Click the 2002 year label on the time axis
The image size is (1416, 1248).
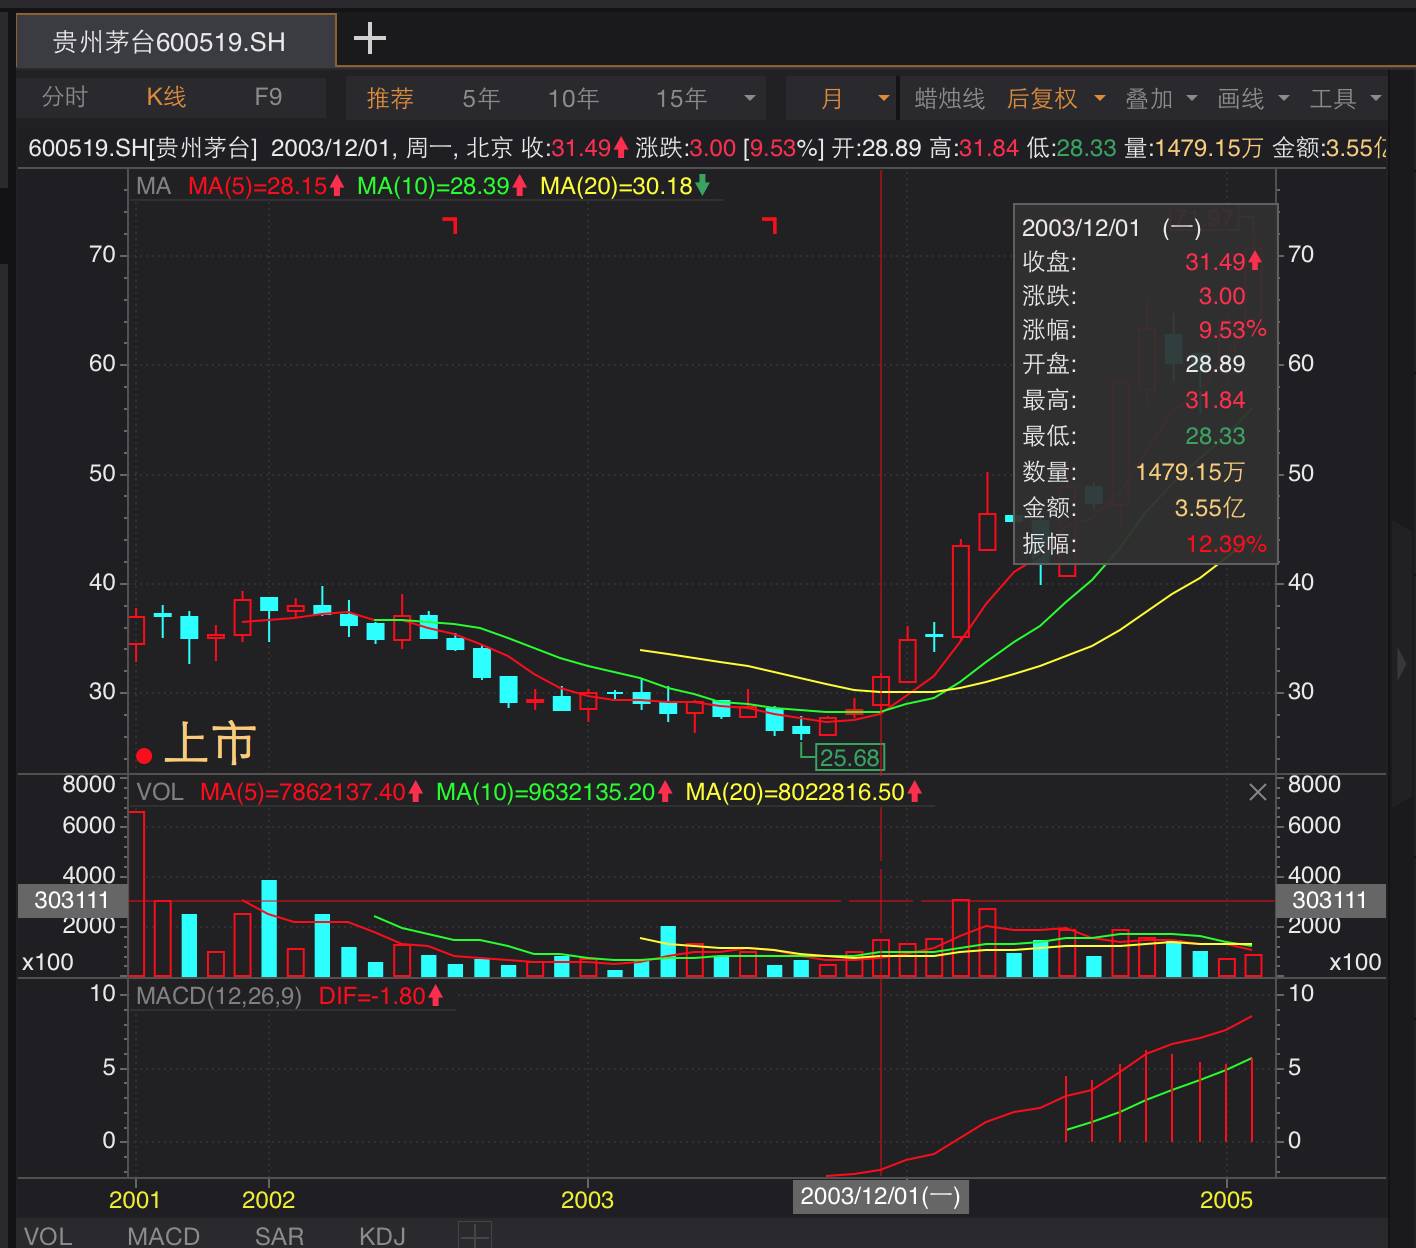click(268, 1199)
